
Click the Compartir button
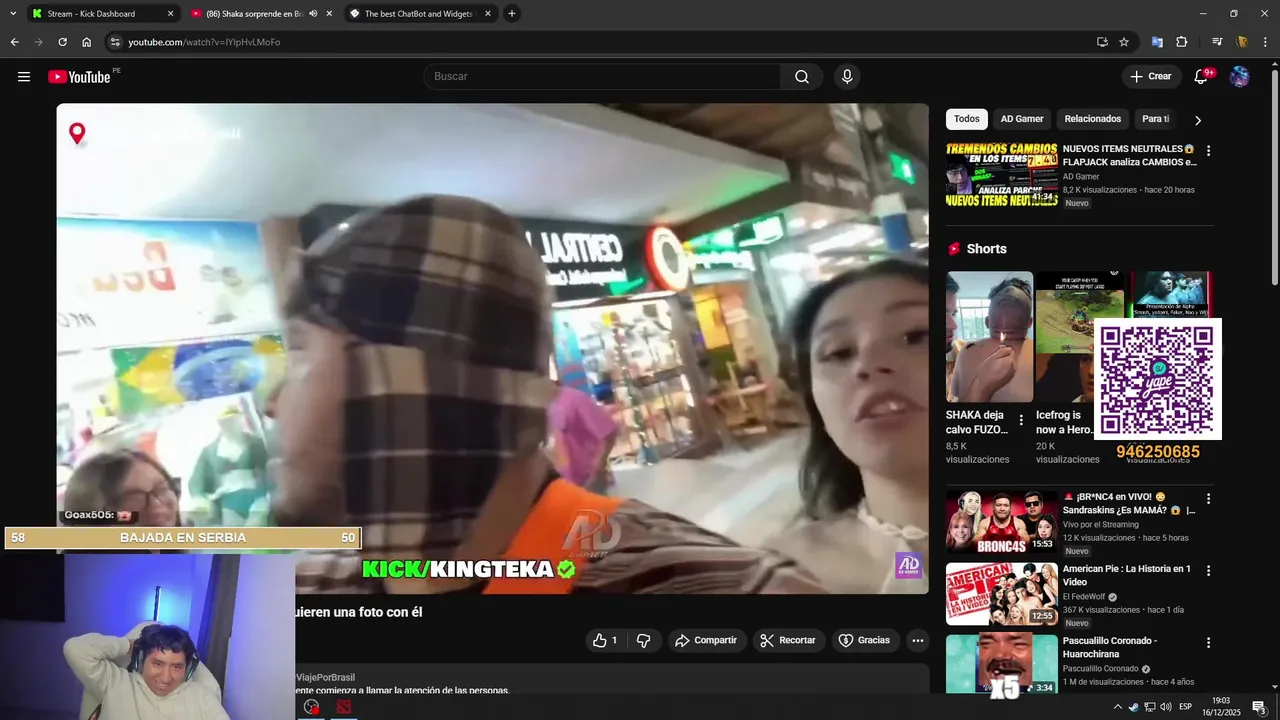coord(706,640)
